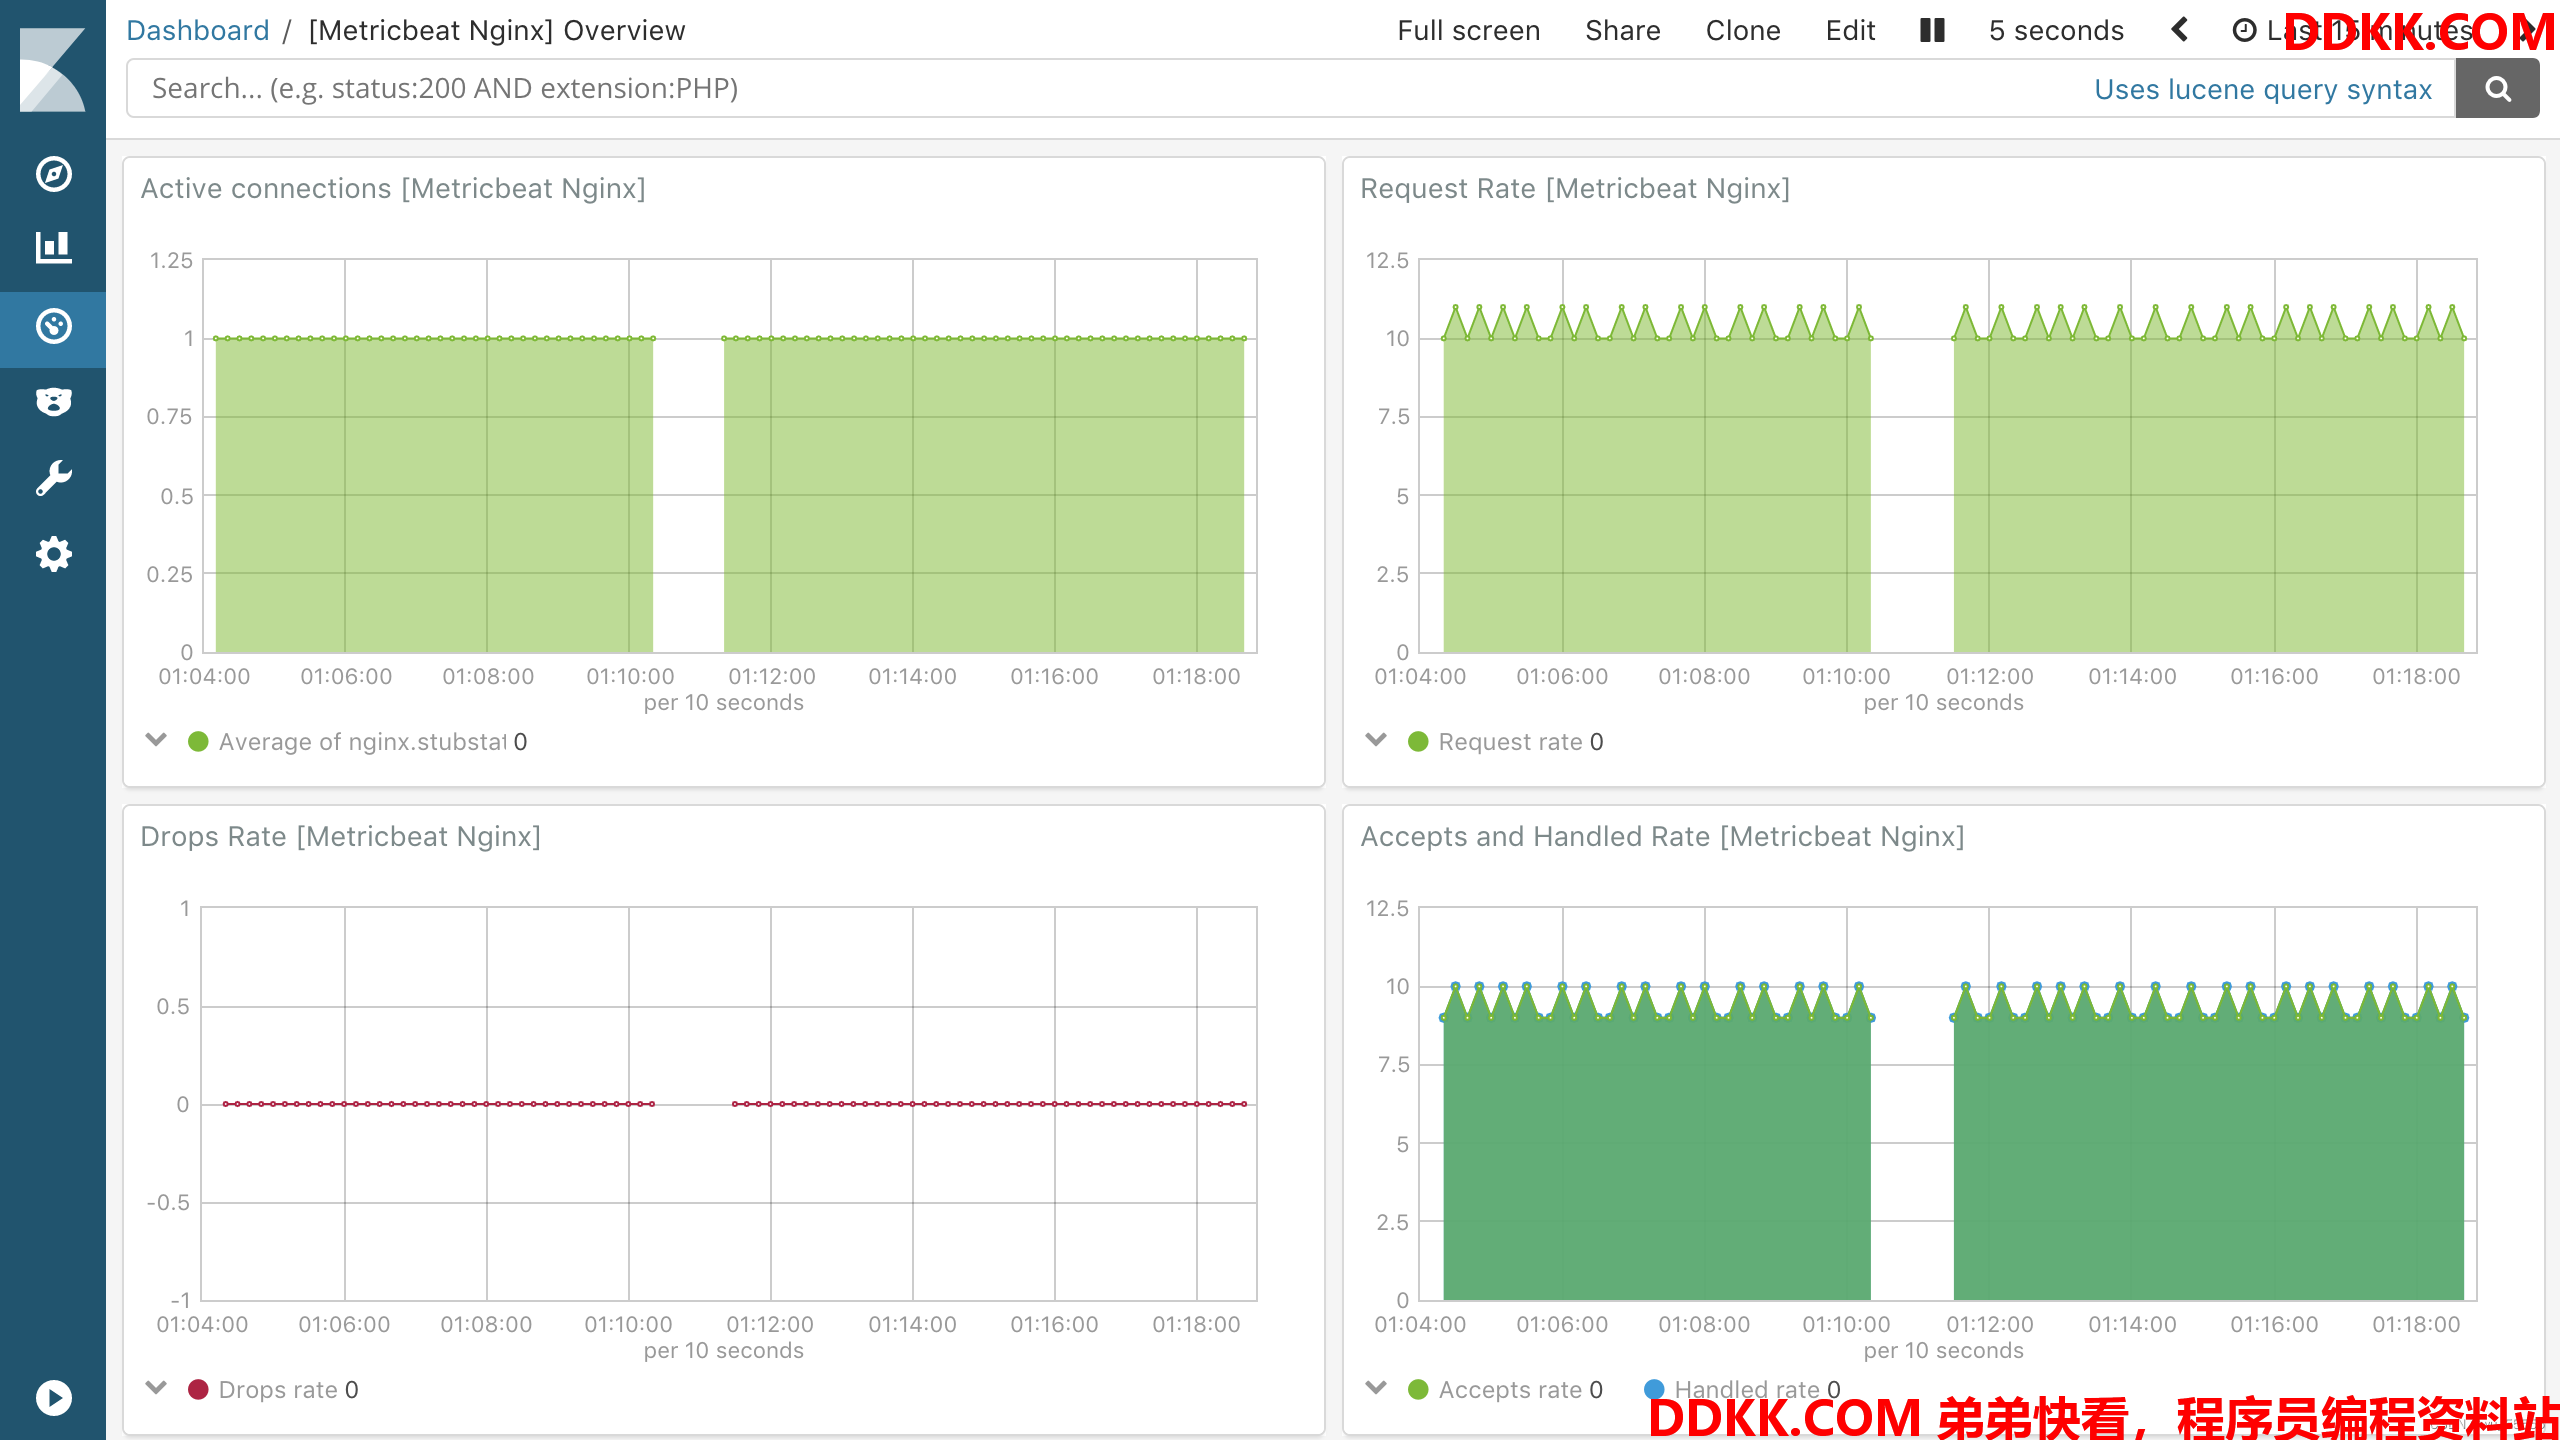This screenshot has width=2560, height=1440.
Task: Click 01:08:00 label on Request Rate chart
Action: [x=1704, y=677]
